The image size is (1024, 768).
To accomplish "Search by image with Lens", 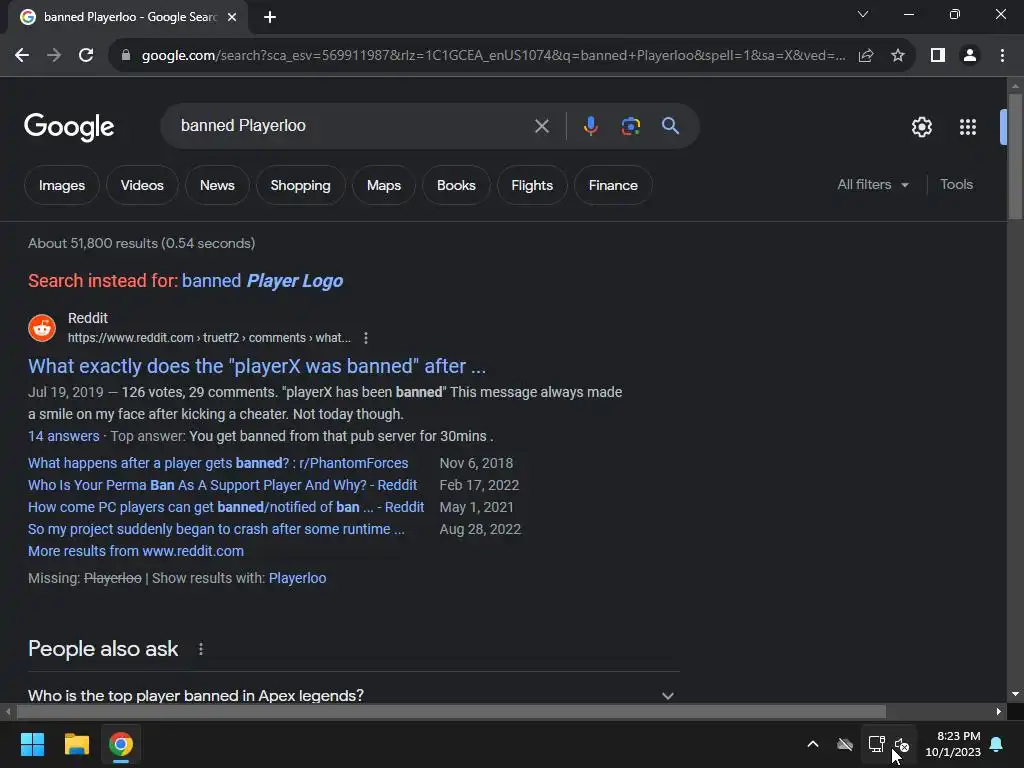I will [630, 126].
